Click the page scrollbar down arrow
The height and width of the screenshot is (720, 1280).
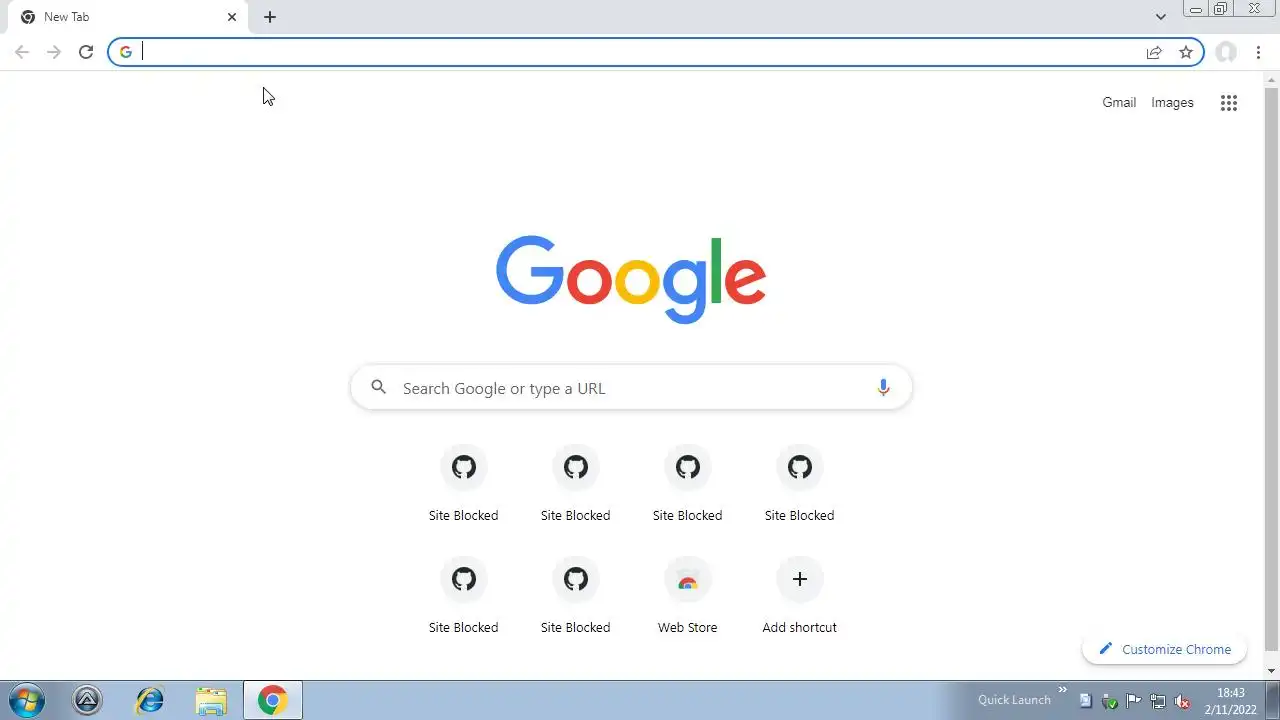click(x=1272, y=671)
